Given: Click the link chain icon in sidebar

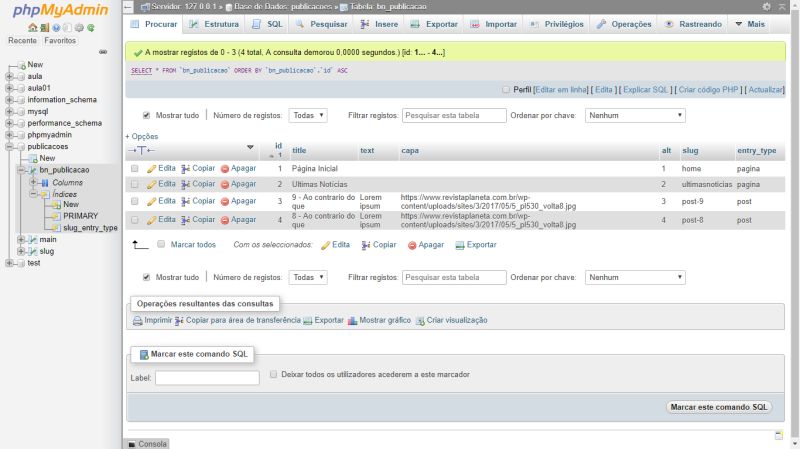Looking at the screenshot, I should click(103, 52).
